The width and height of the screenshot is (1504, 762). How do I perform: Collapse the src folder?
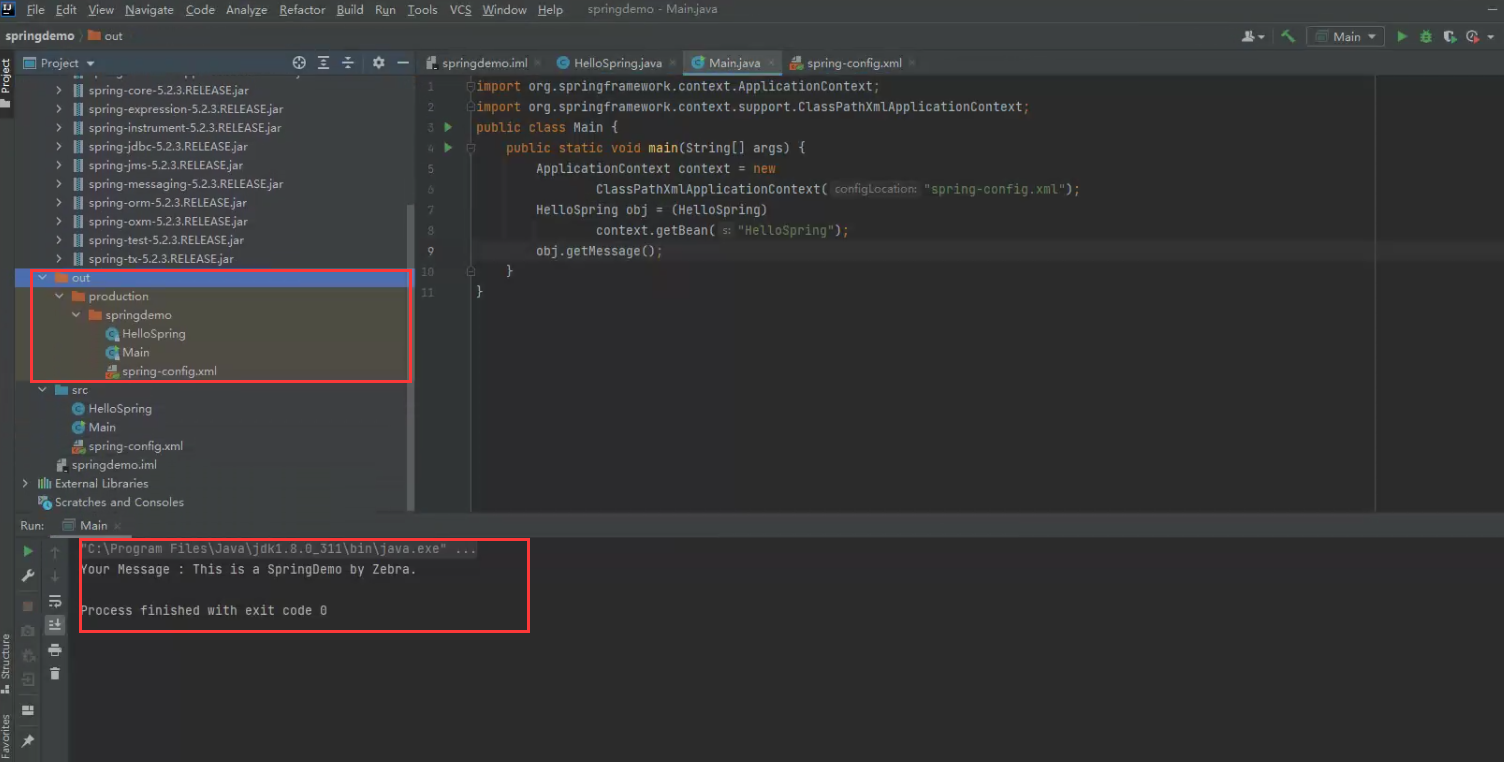click(43, 390)
